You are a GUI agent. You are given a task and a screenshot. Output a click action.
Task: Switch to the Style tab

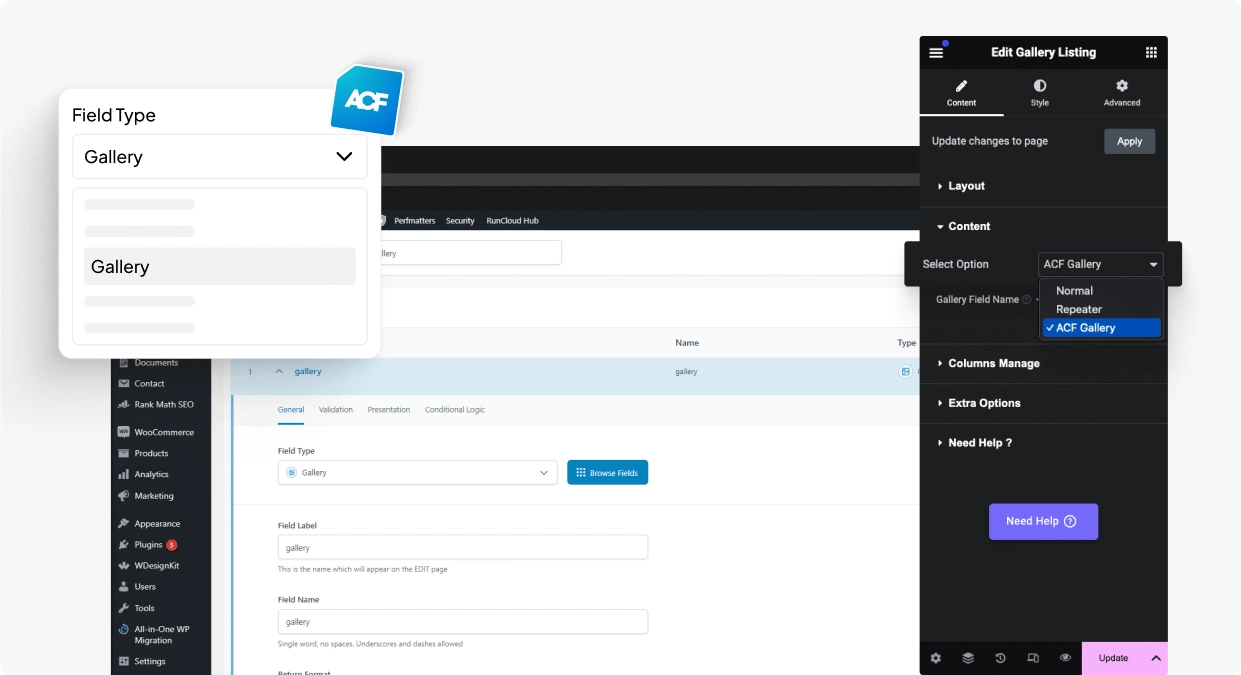click(x=1040, y=93)
